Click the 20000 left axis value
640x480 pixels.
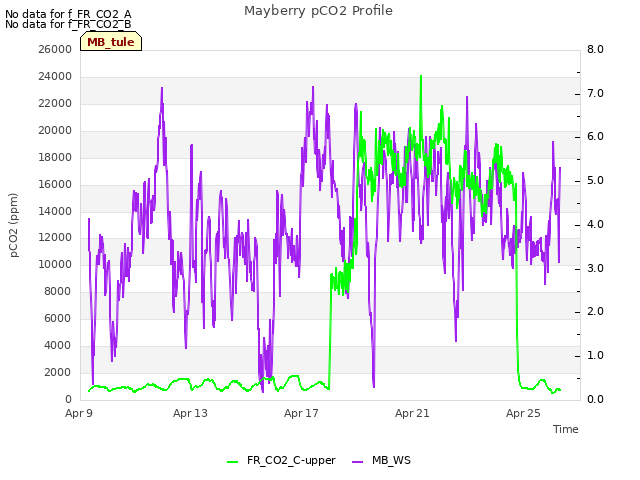[x=55, y=131]
